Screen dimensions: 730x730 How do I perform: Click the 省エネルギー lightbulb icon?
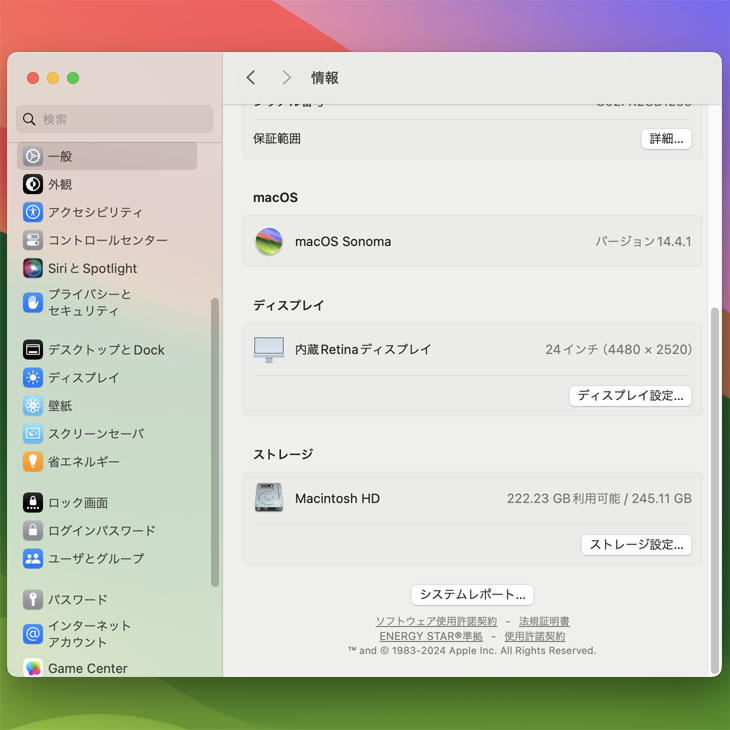tap(33, 462)
